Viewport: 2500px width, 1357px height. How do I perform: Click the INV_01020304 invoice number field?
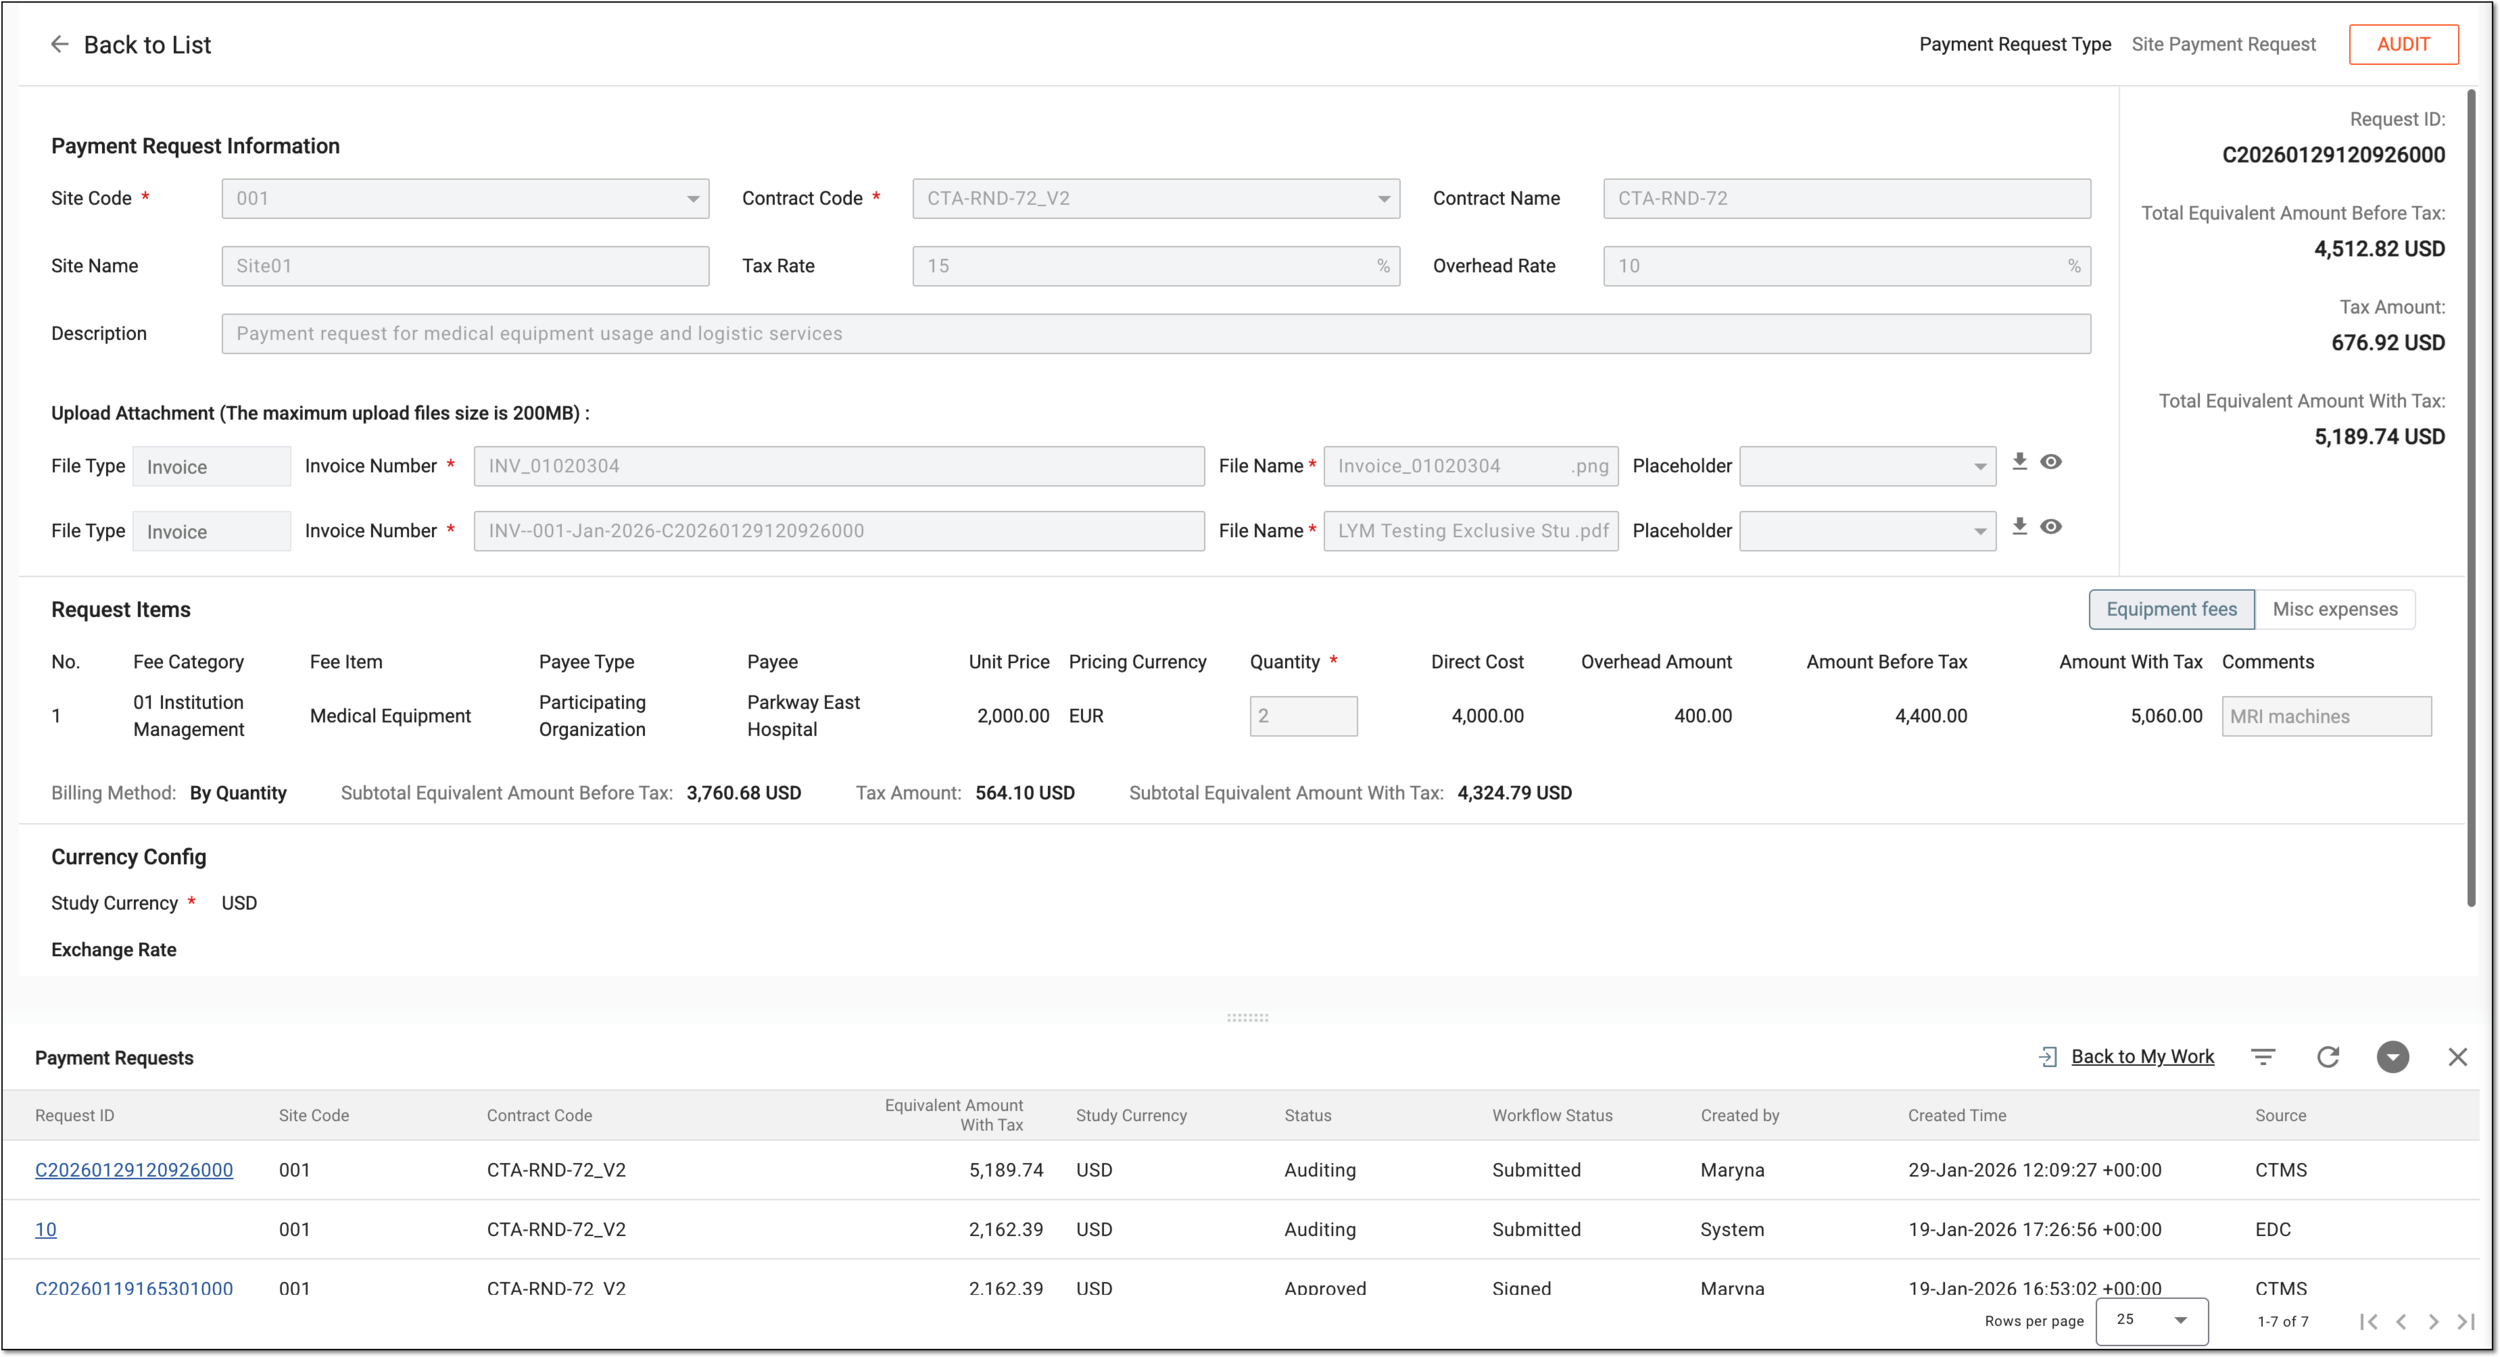[x=839, y=466]
